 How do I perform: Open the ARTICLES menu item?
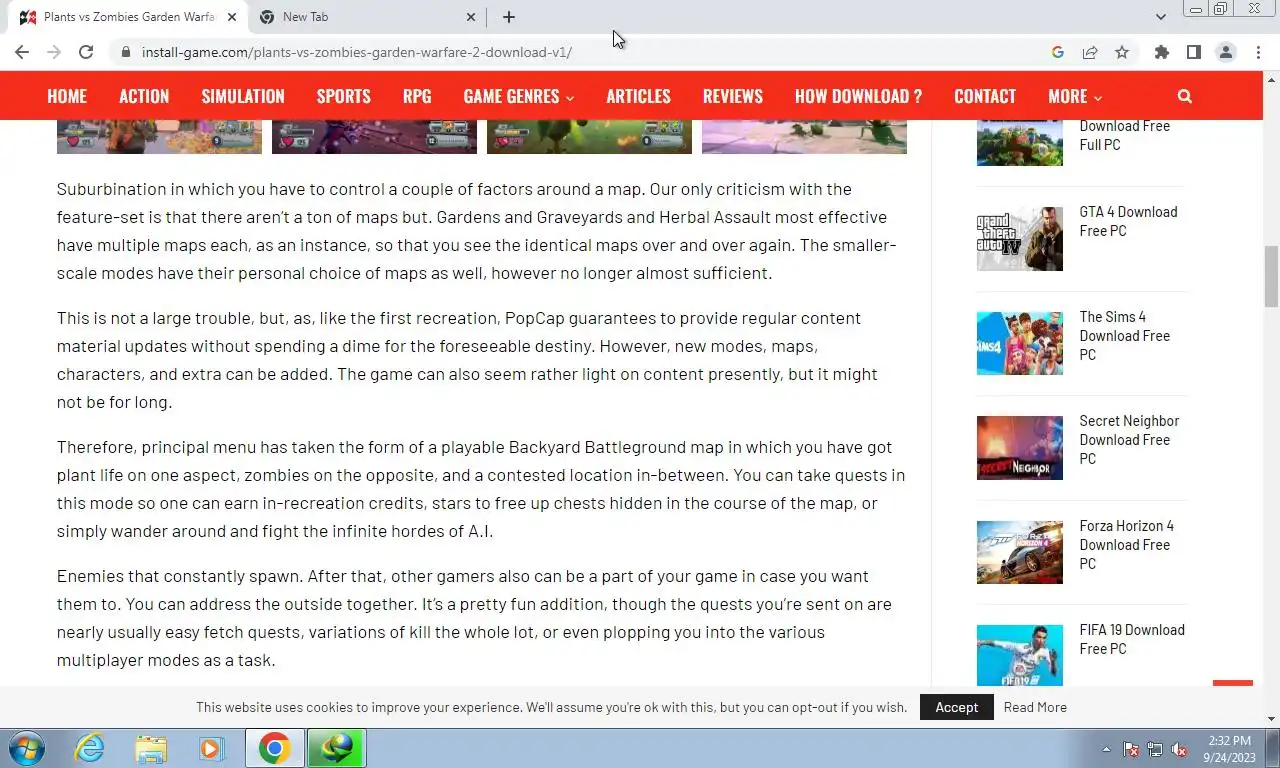(x=638, y=96)
